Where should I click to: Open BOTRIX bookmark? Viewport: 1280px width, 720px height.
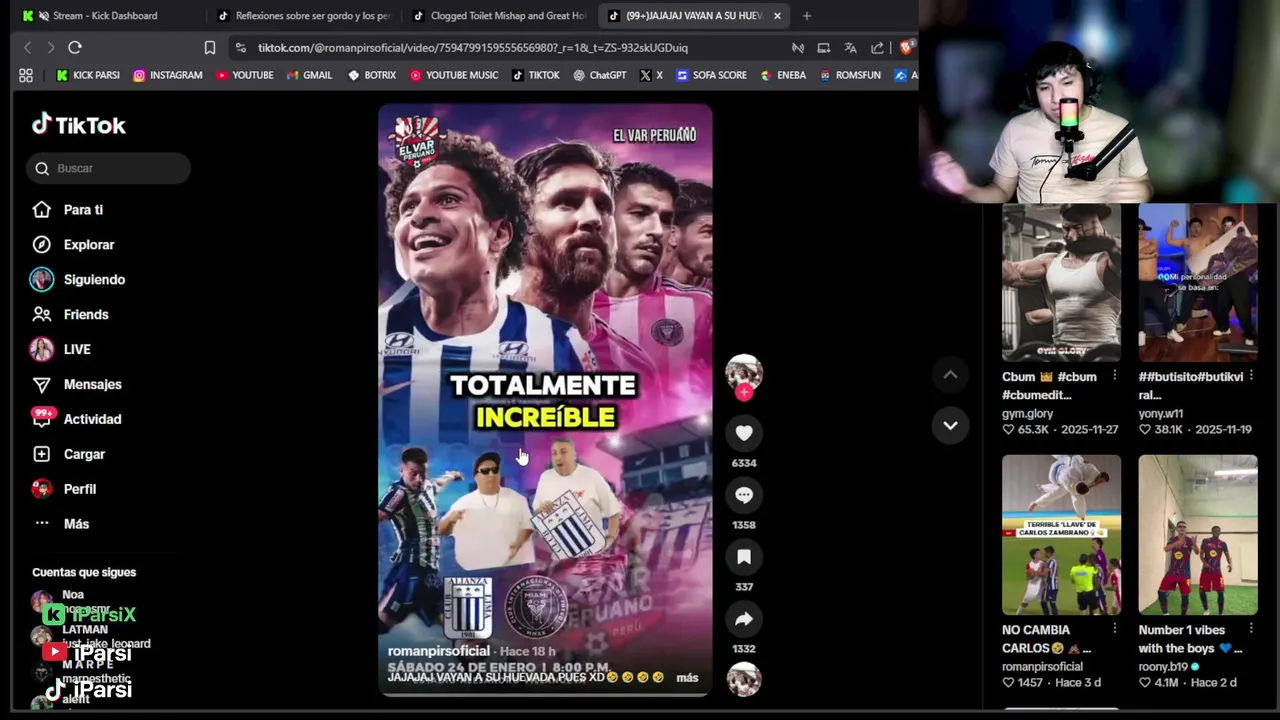pyautogui.click(x=372, y=75)
